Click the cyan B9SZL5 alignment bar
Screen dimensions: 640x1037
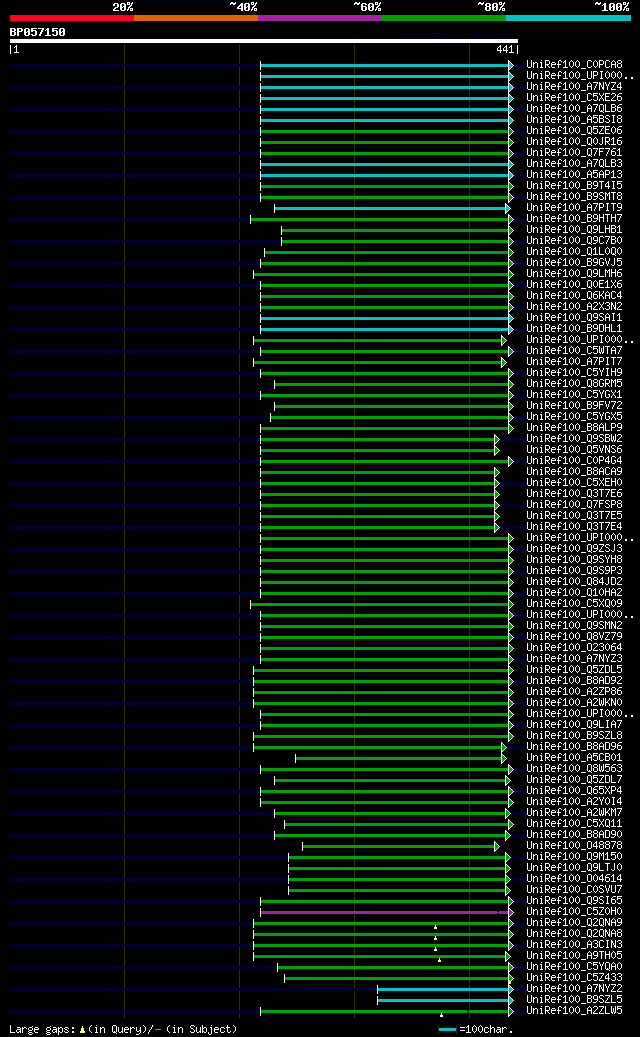(442, 1000)
